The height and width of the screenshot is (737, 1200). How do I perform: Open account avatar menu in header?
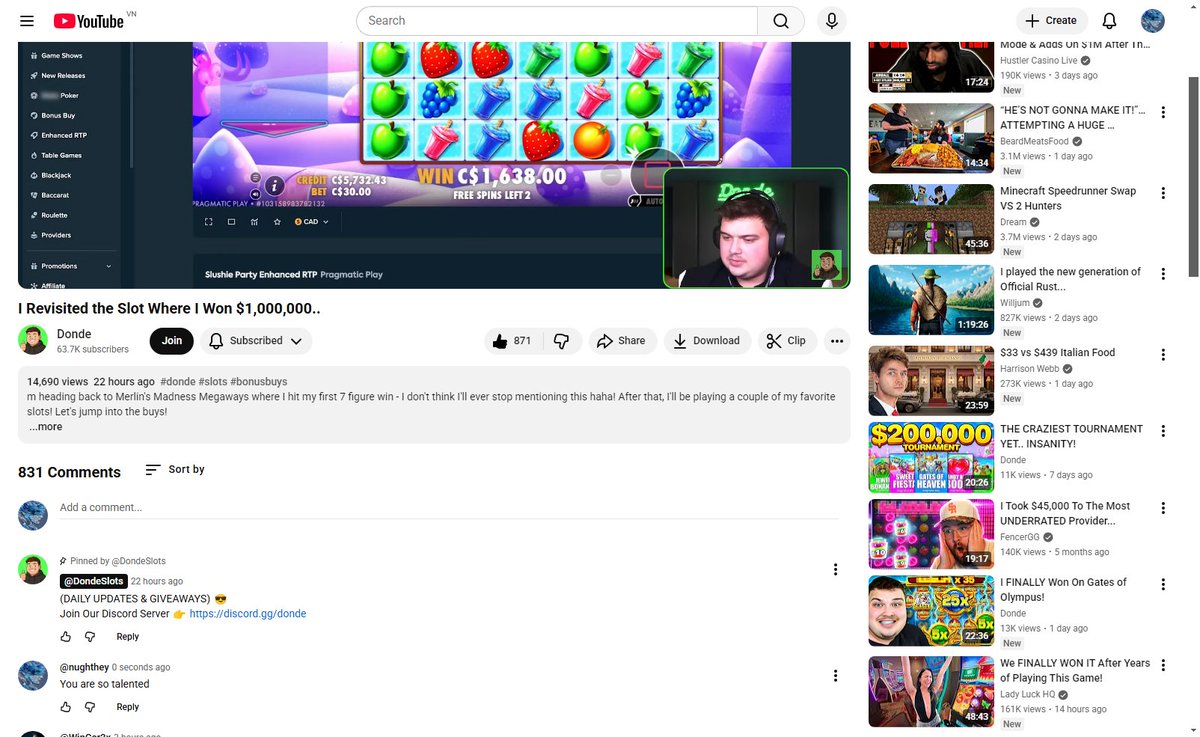1153,21
